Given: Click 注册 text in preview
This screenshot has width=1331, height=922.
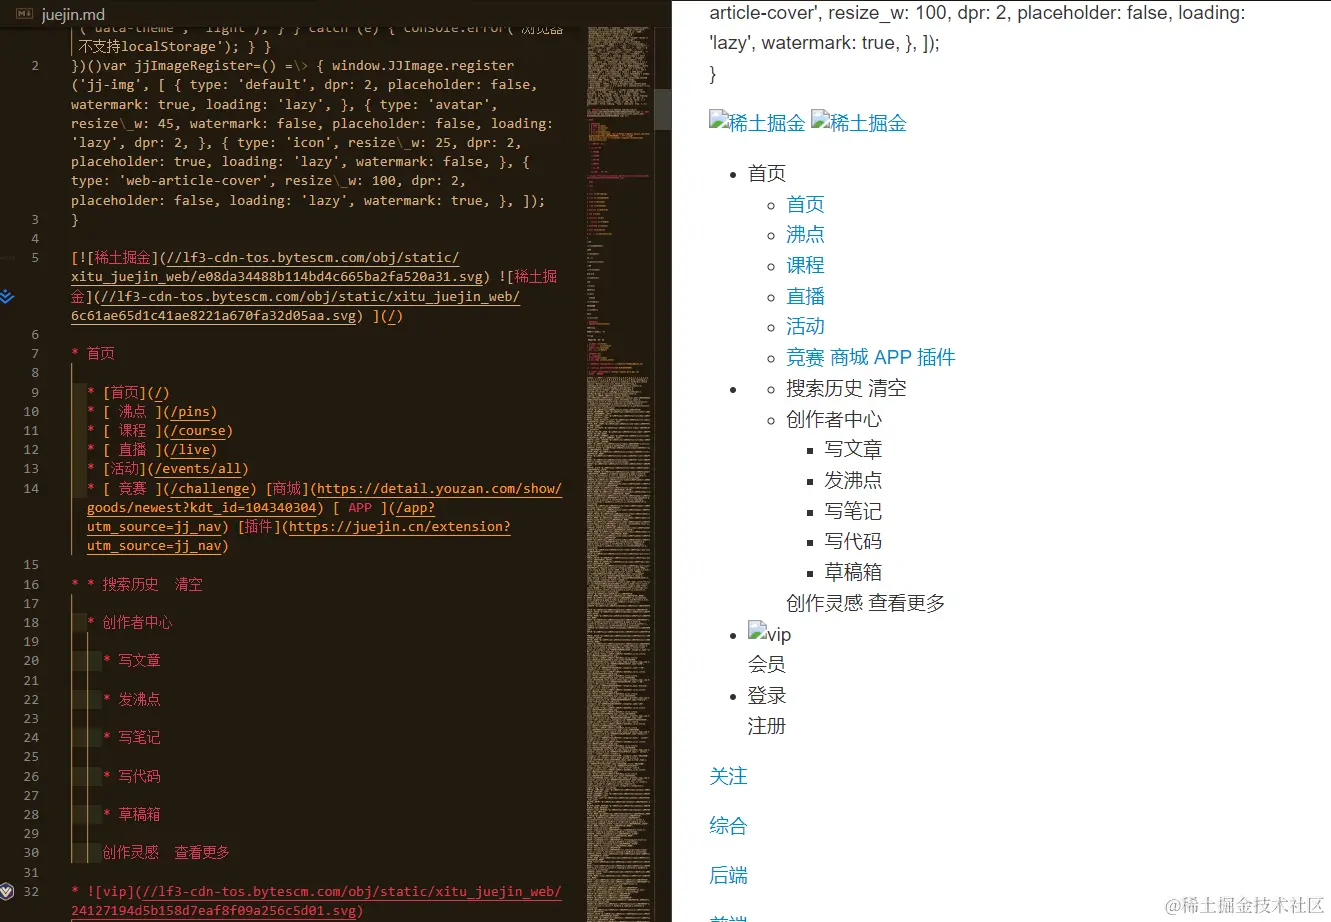Looking at the screenshot, I should coord(767,726).
